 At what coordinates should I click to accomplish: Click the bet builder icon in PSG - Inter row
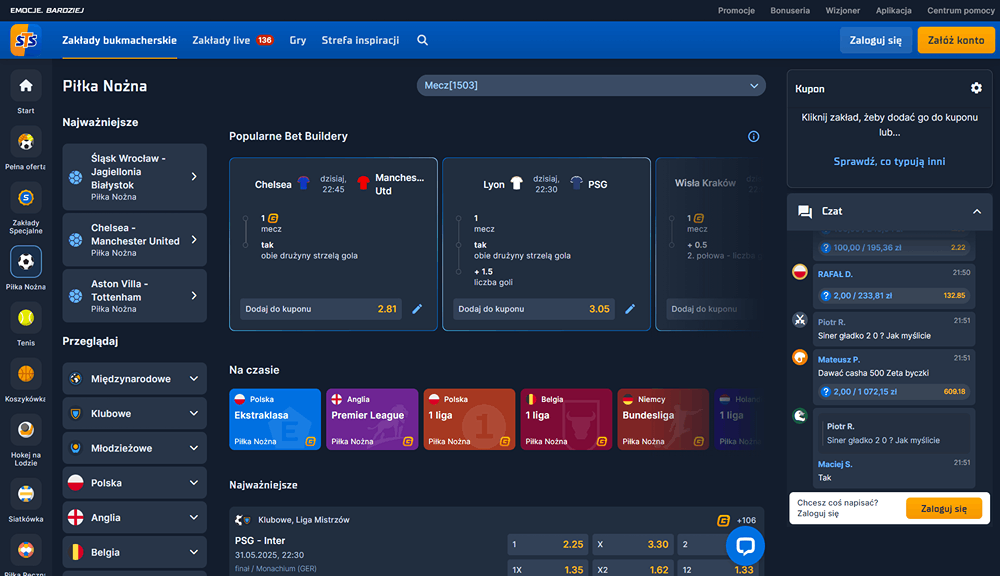pos(723,521)
